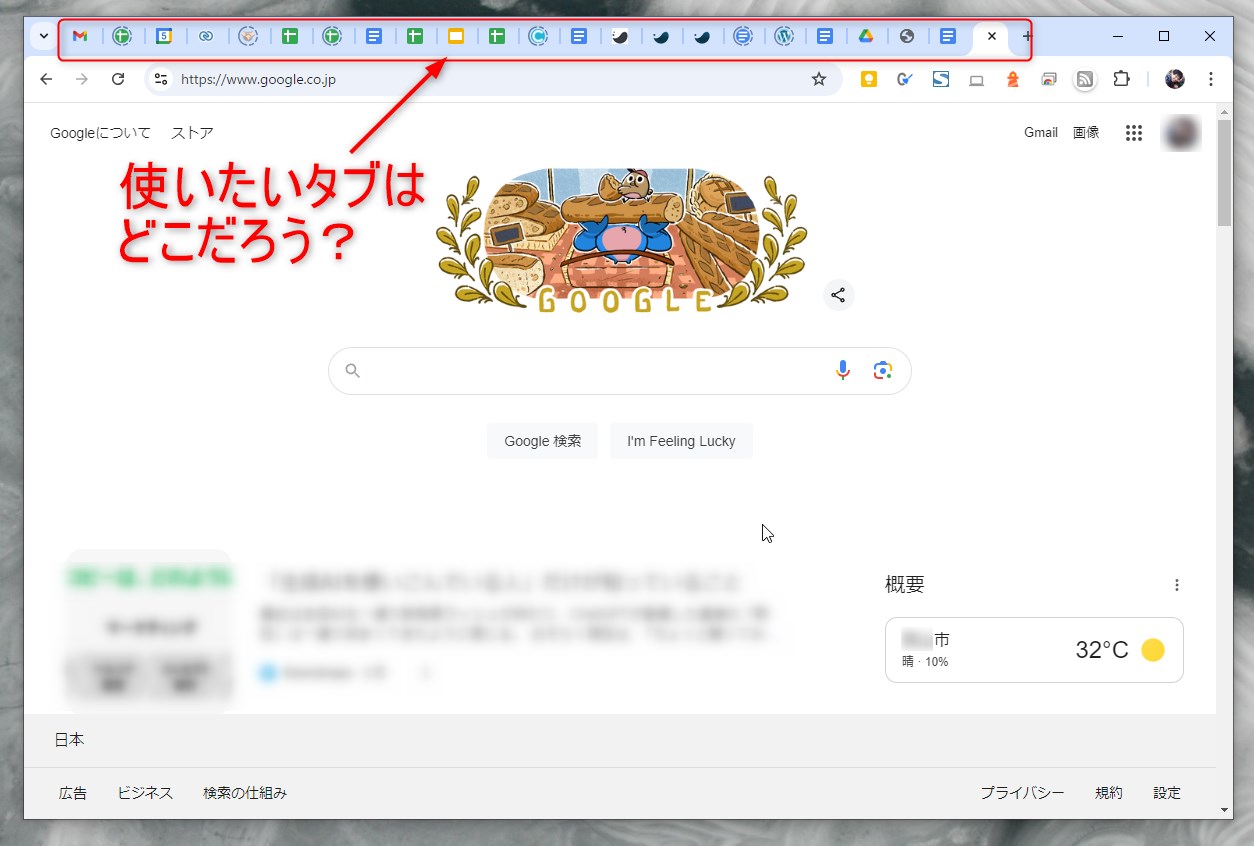The height and width of the screenshot is (846, 1254).
Task: Open the 32°C weather card
Action: 1034,650
